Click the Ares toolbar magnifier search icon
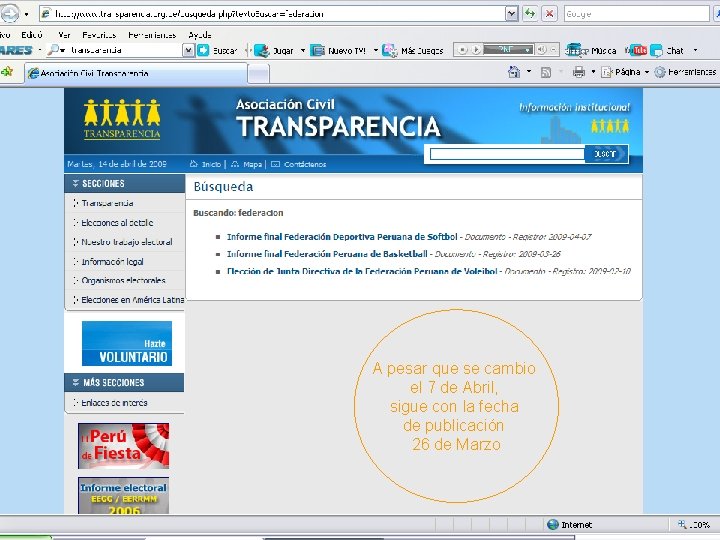This screenshot has width=720, height=540. point(54,50)
